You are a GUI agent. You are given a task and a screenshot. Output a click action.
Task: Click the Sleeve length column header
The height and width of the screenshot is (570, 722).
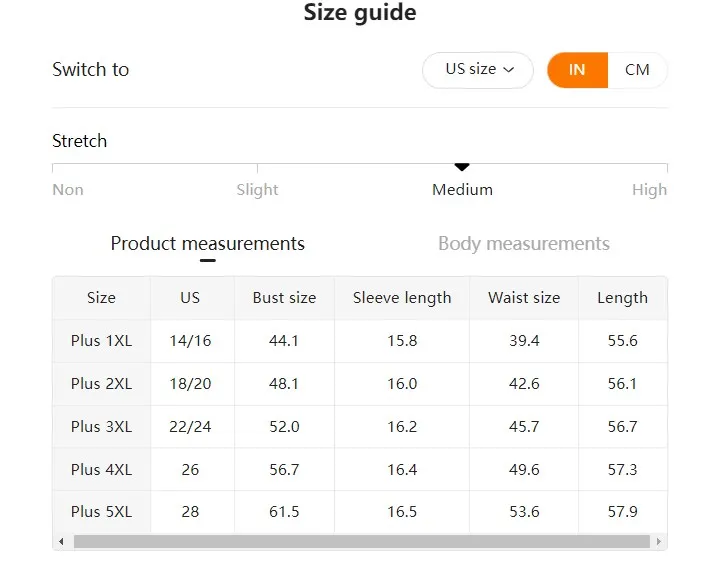click(x=402, y=298)
